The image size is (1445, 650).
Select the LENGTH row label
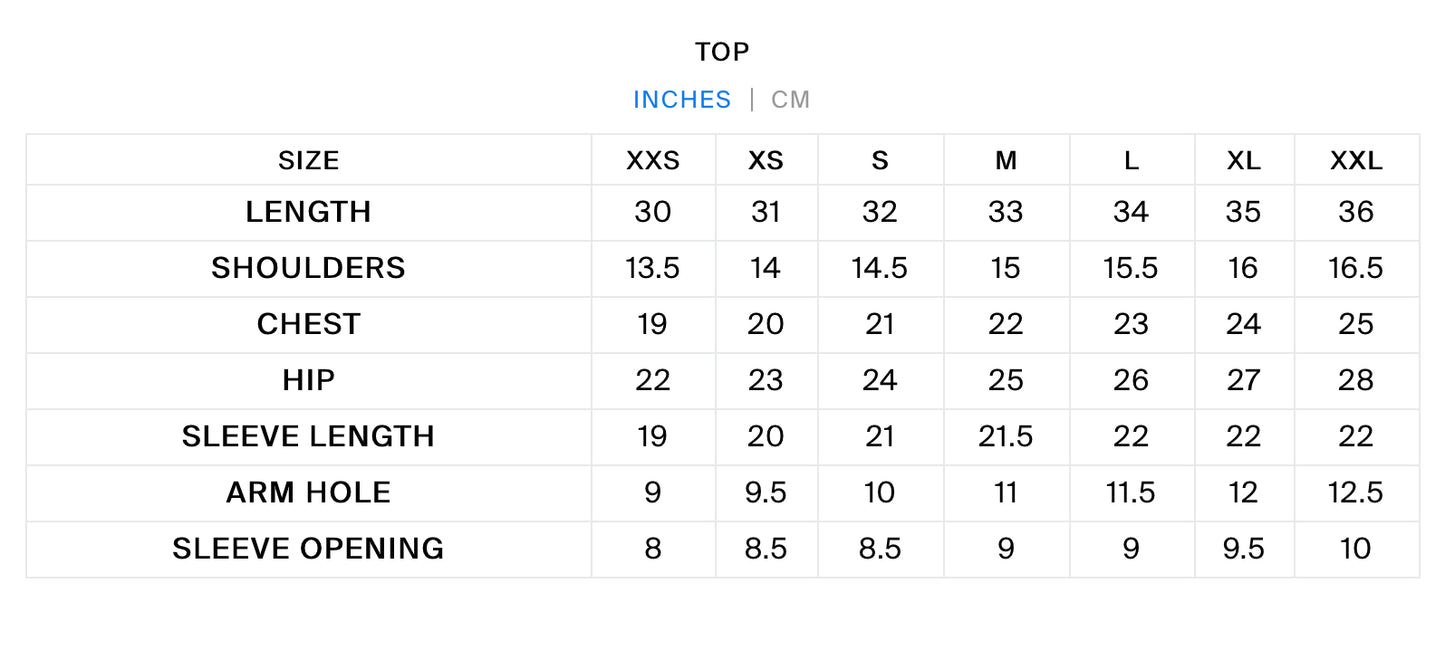coord(308,212)
